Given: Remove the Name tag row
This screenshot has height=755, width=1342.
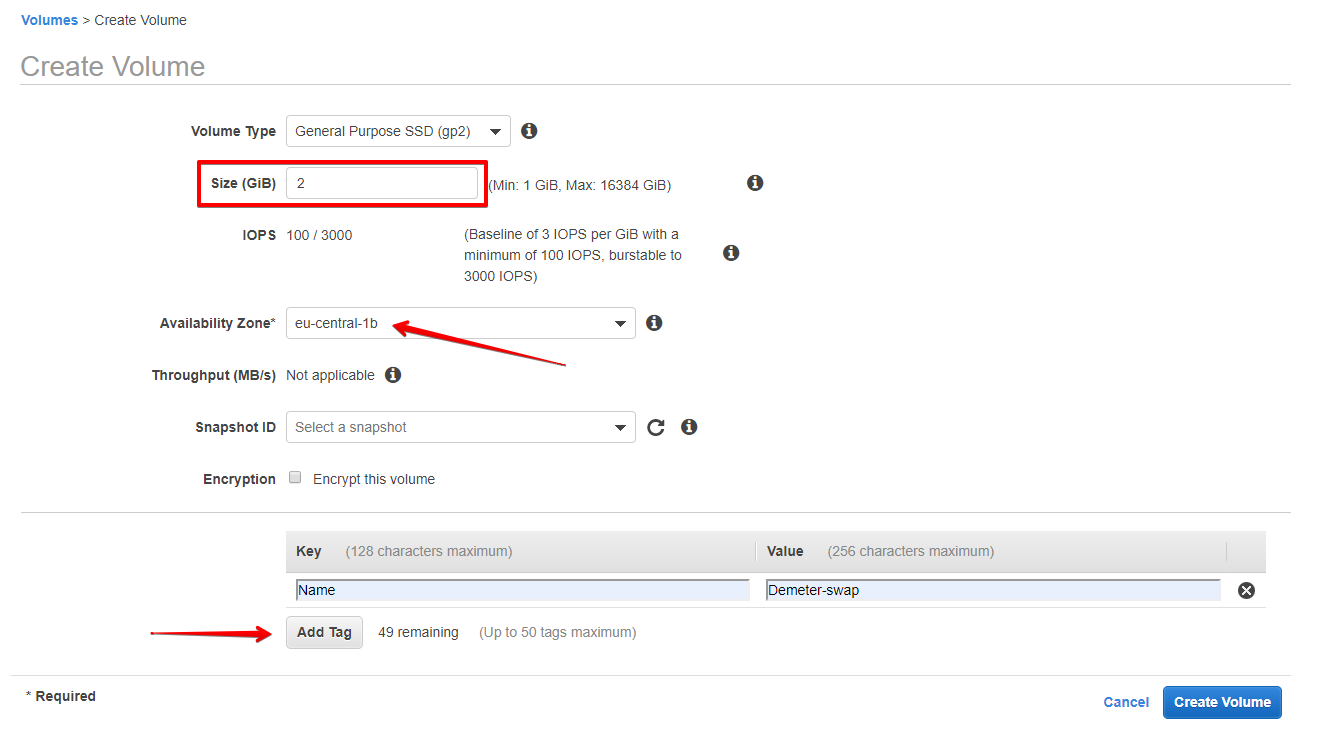Looking at the screenshot, I should click(1246, 590).
